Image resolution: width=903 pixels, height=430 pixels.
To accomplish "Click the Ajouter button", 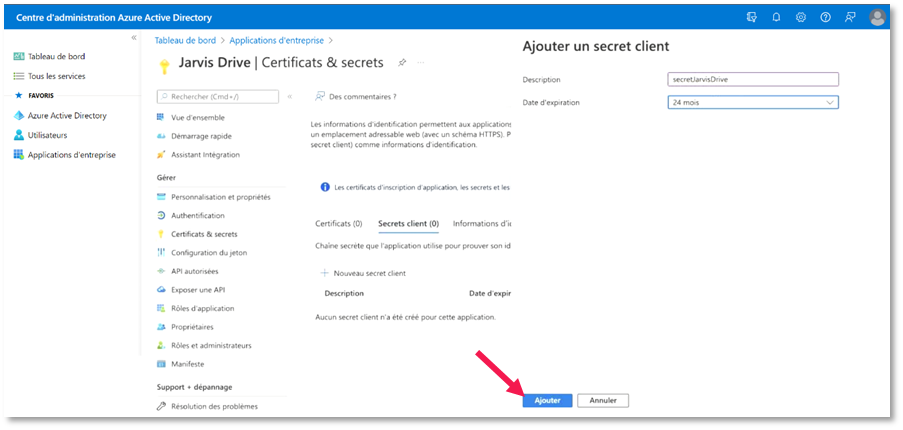I will tap(547, 401).
